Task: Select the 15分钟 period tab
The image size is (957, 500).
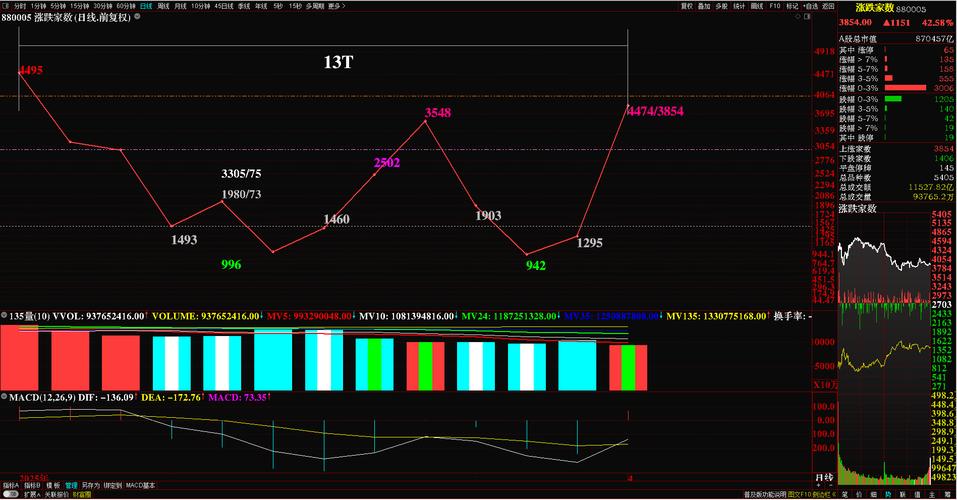Action: [x=79, y=5]
